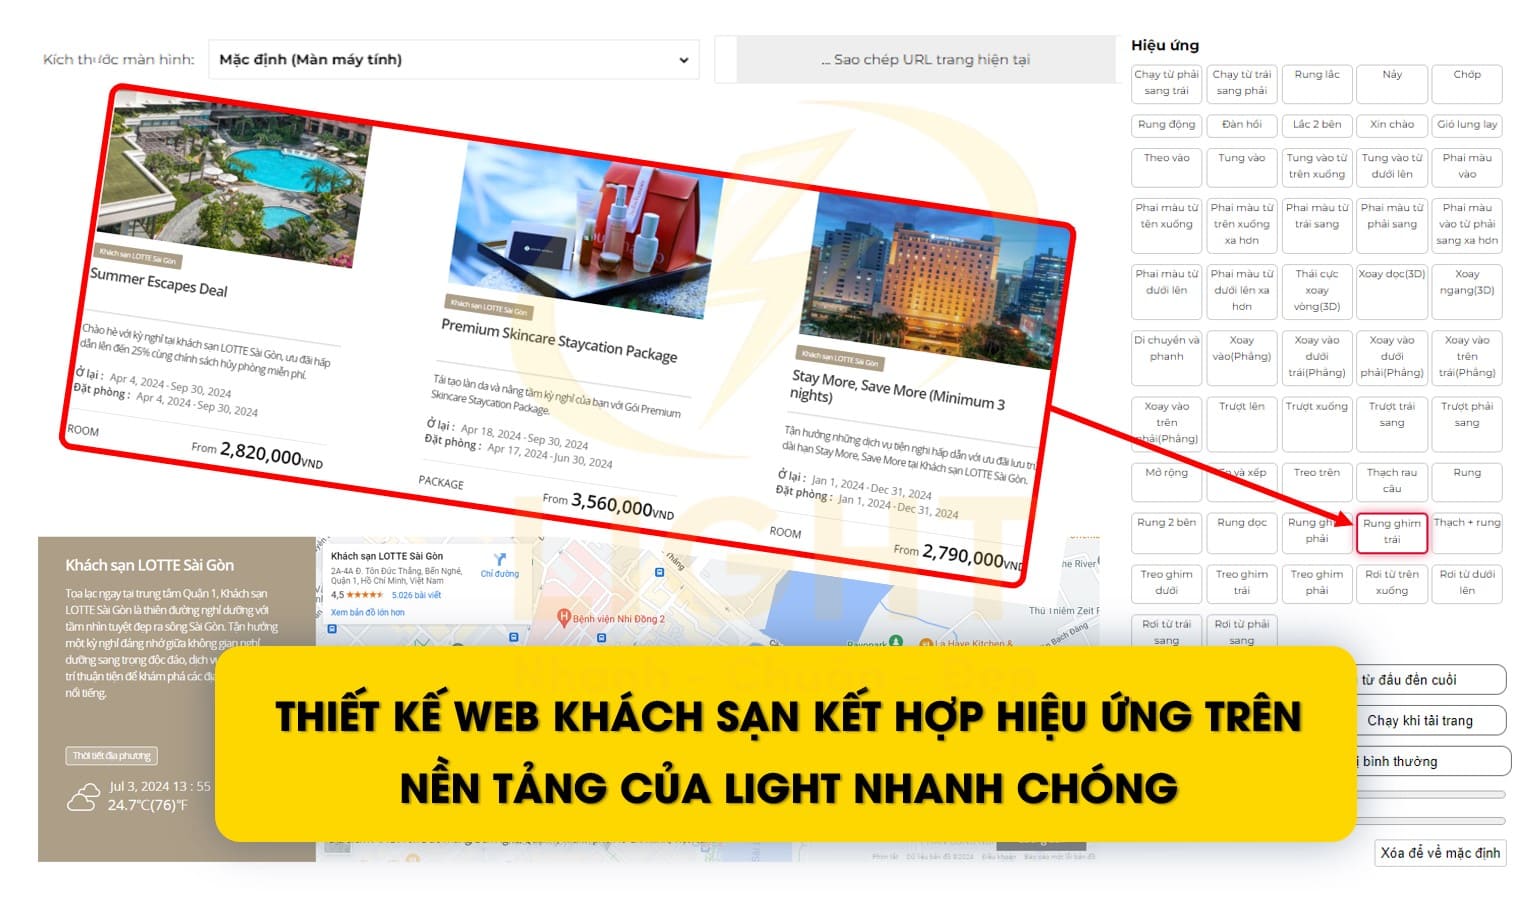The height and width of the screenshot is (899, 1531).
Task: Apply the 'Theo vào' effect
Action: [x=1166, y=167]
